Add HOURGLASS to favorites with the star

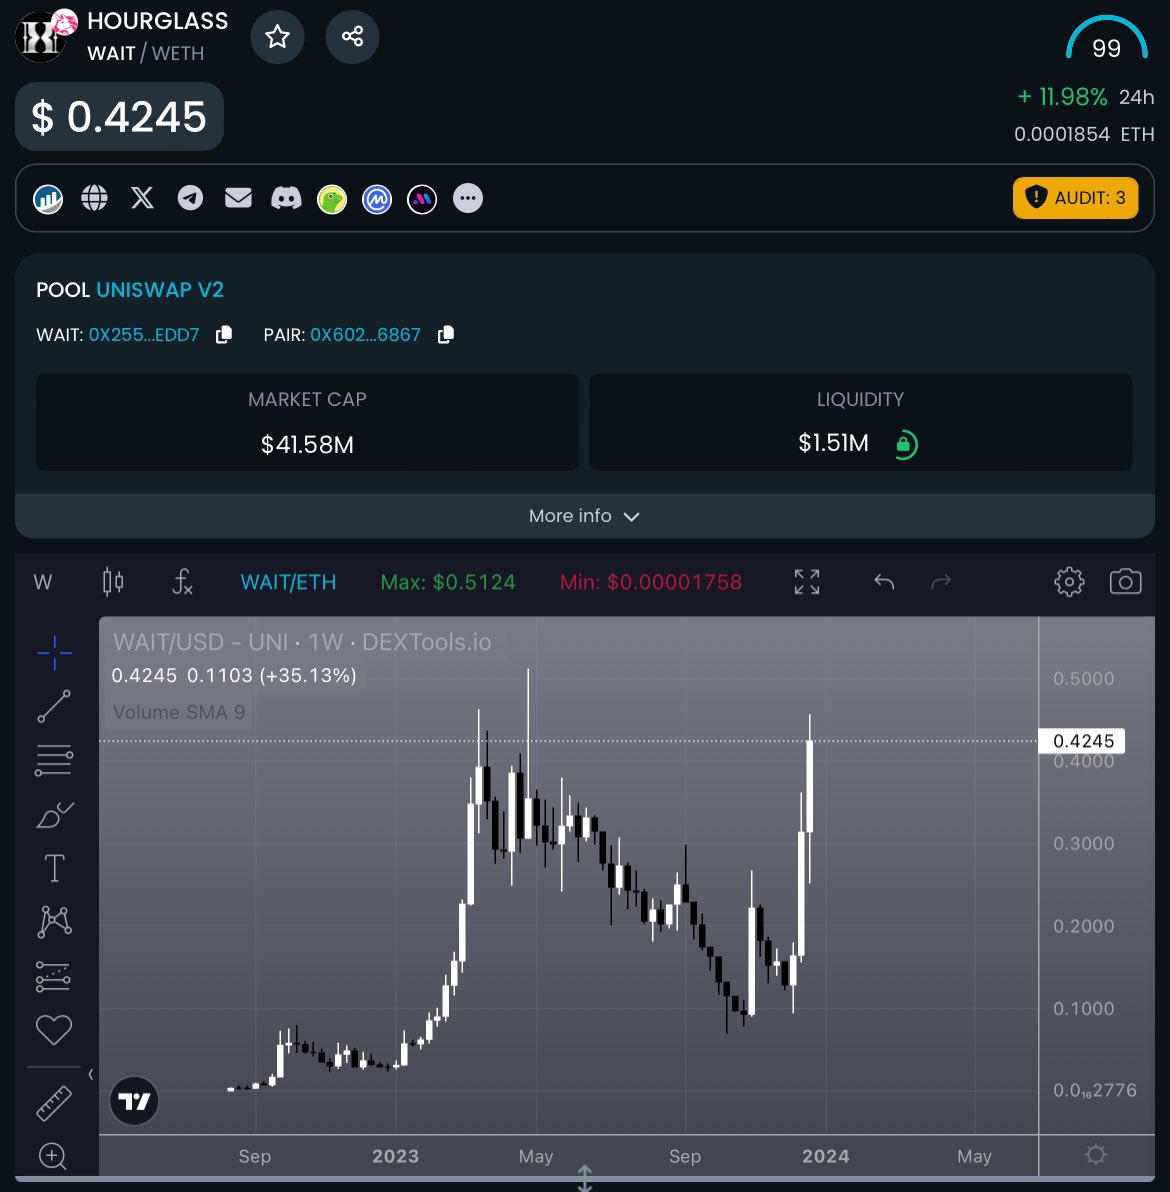tap(277, 36)
